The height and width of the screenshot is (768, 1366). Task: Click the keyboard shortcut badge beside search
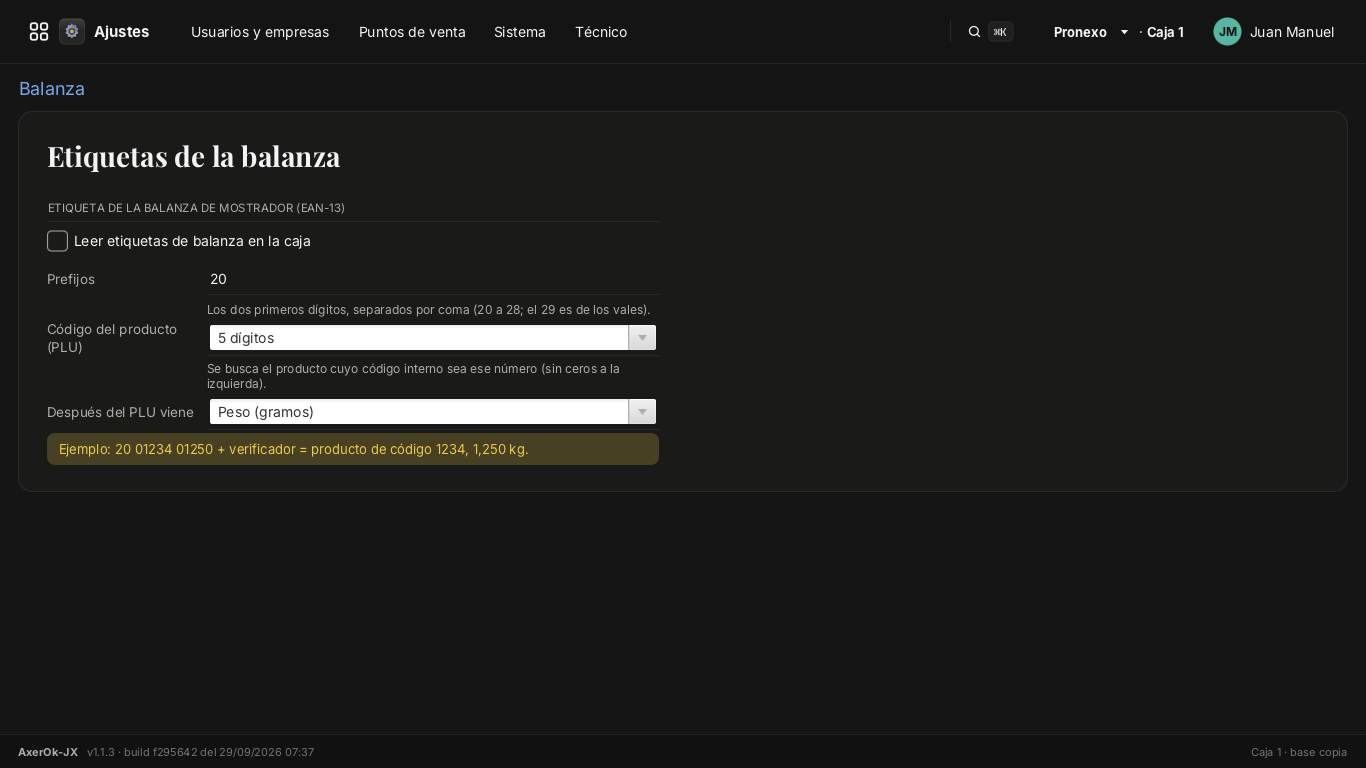(1000, 32)
